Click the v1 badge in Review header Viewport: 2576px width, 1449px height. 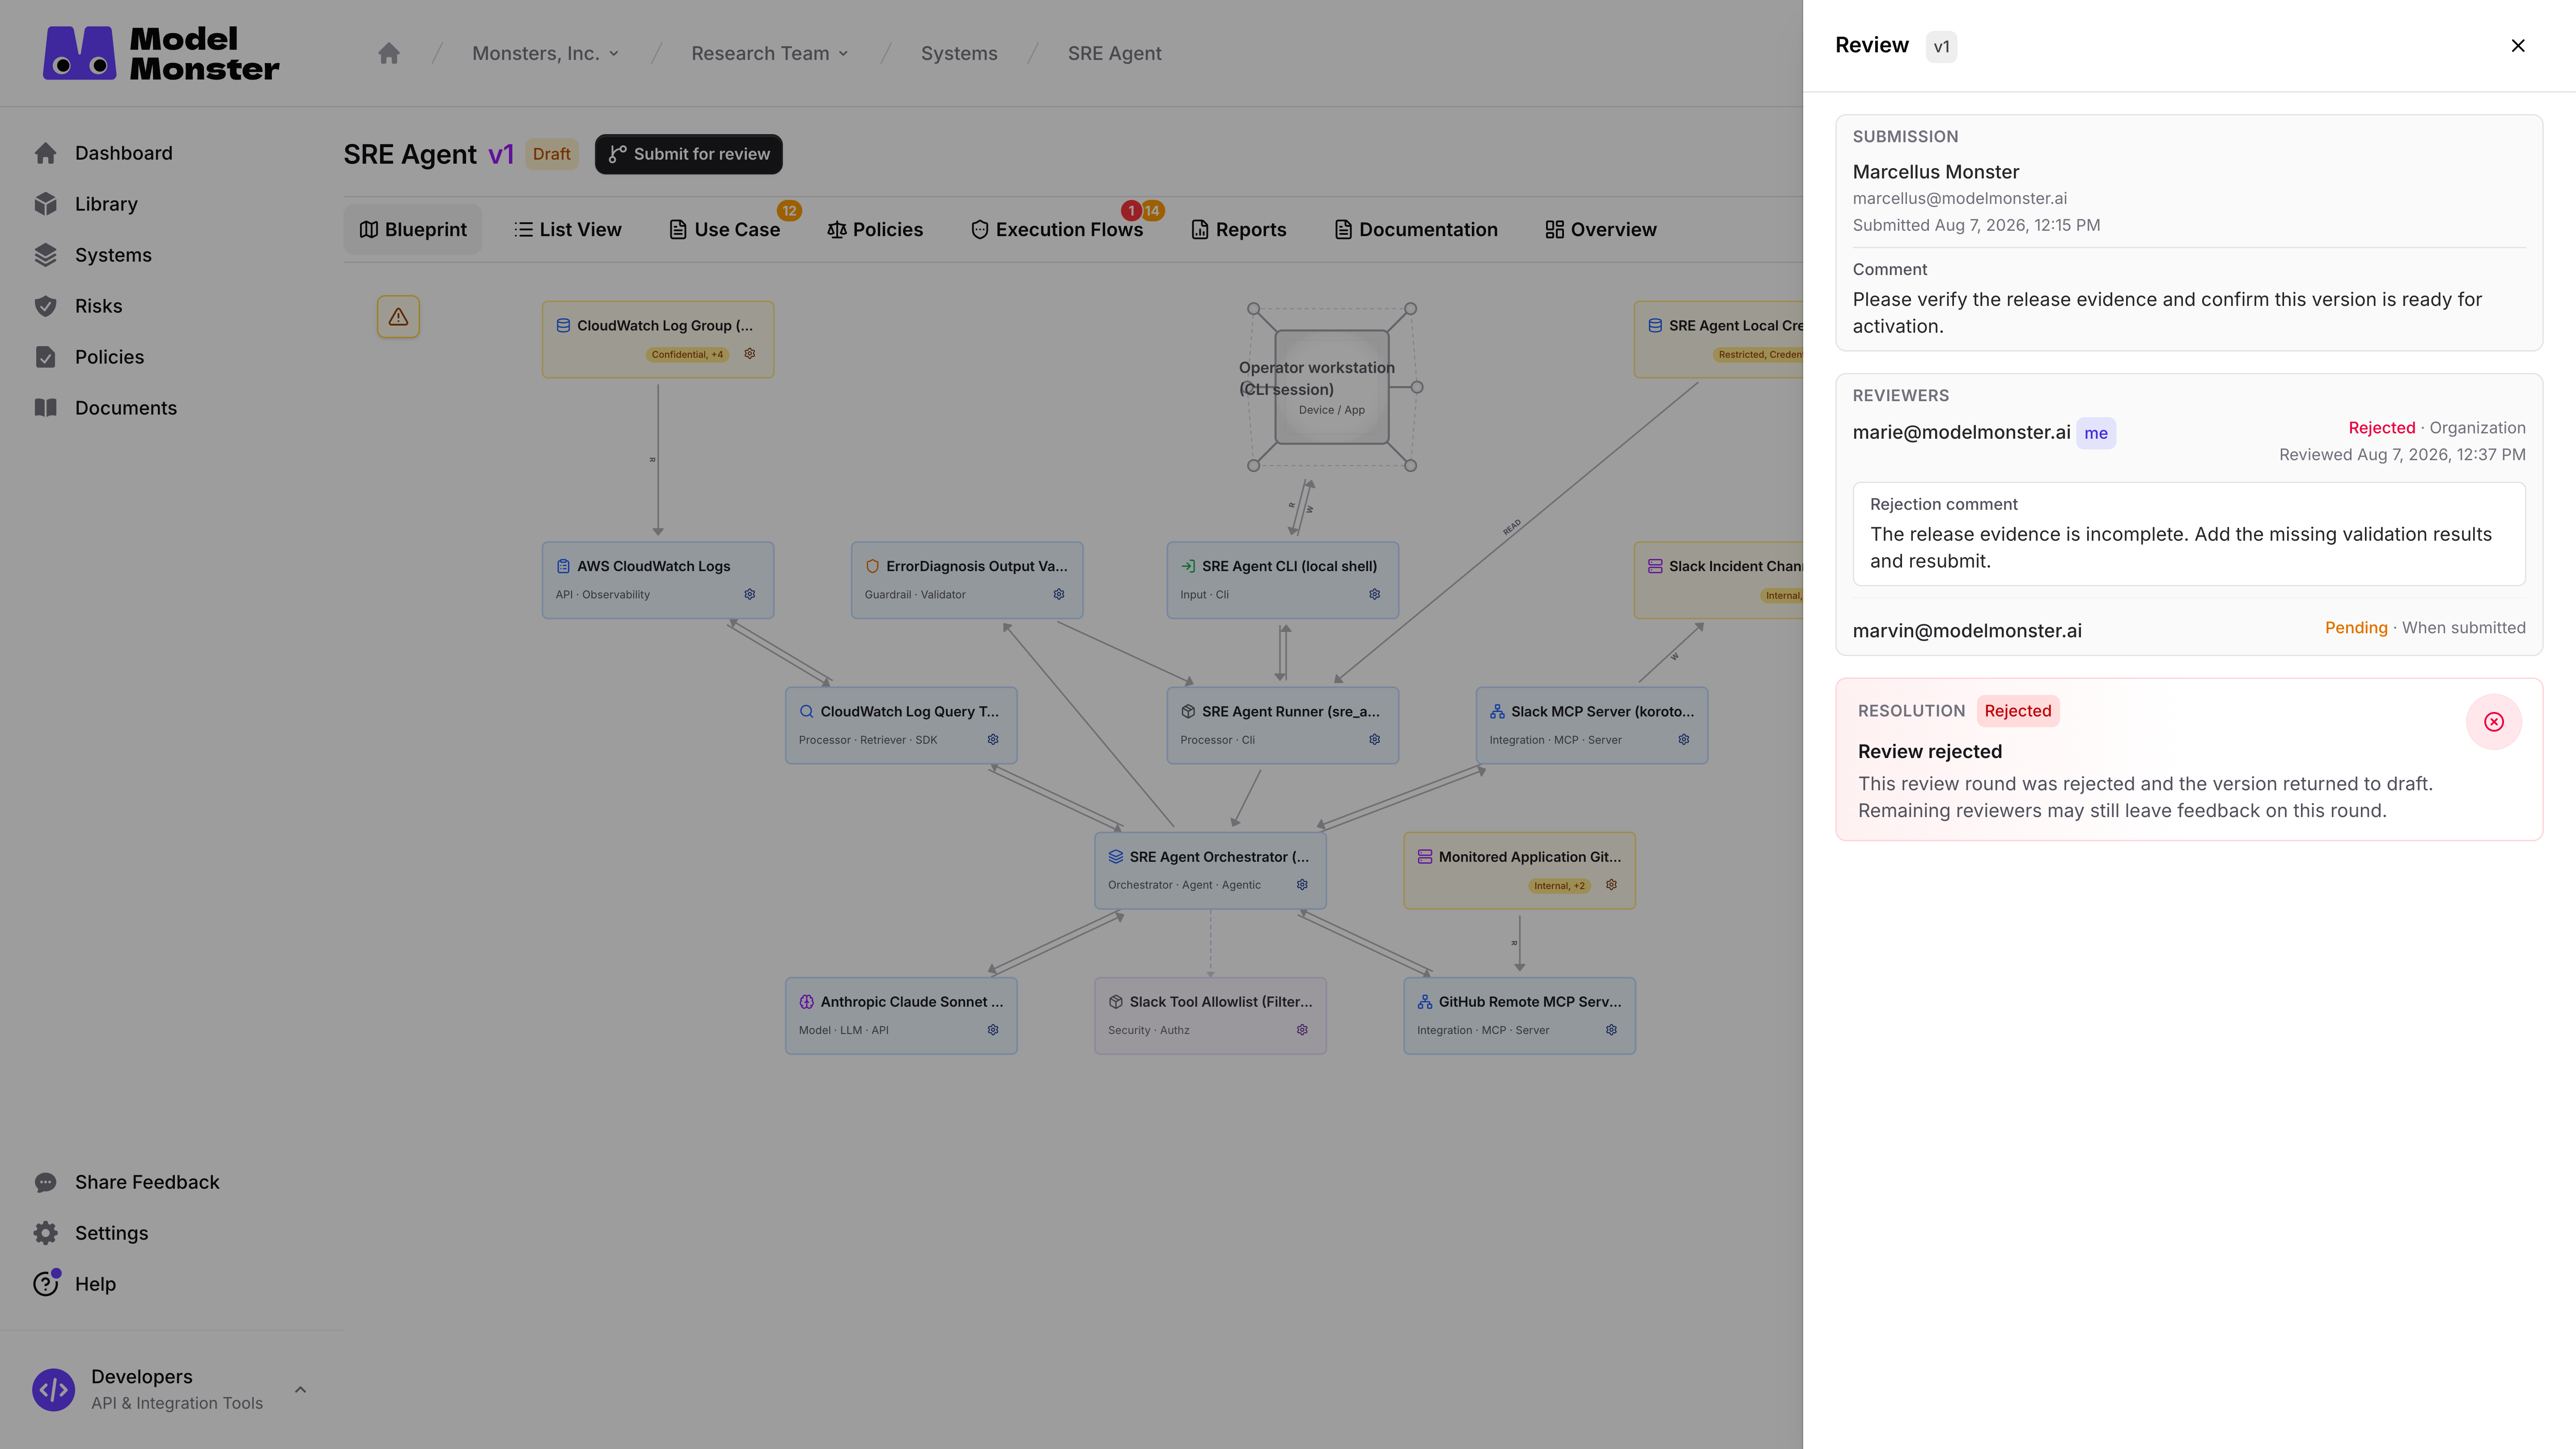(1941, 47)
